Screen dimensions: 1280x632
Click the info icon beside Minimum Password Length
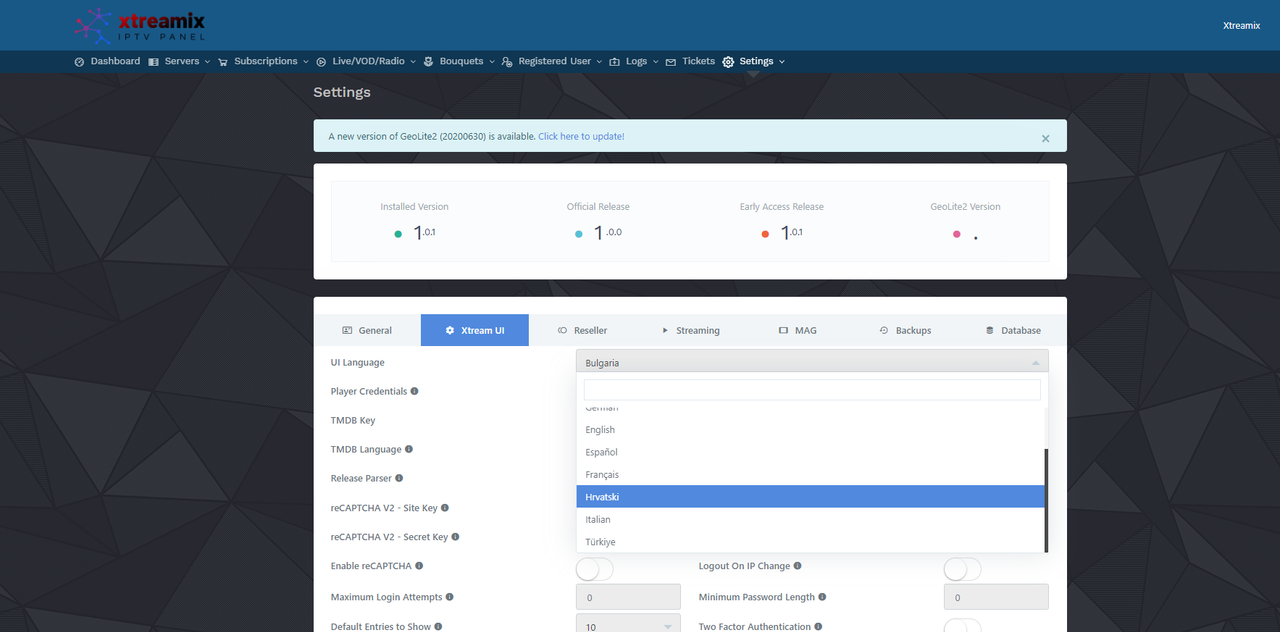[x=822, y=597]
